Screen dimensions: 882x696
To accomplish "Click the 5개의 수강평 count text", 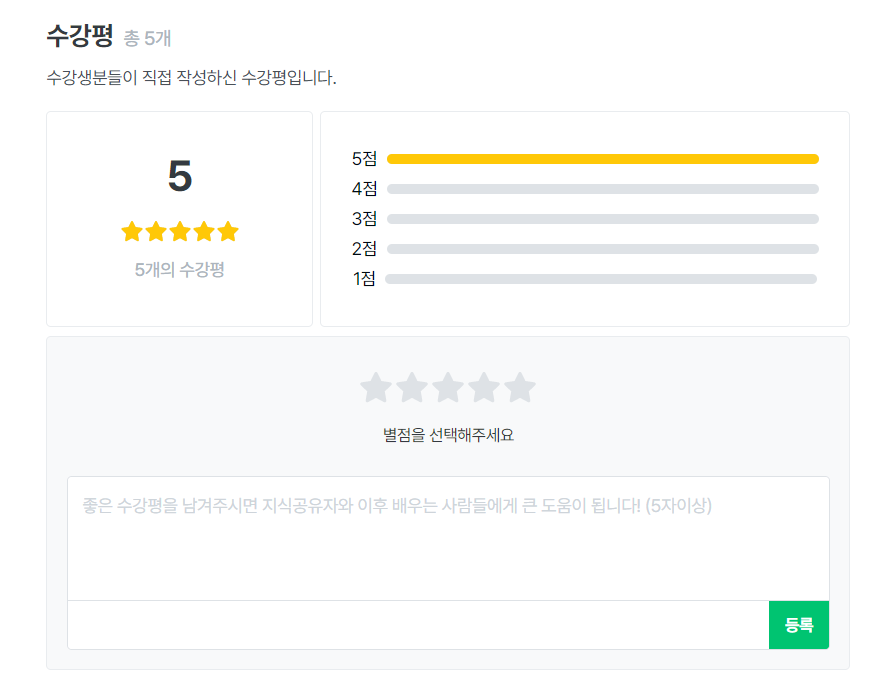I will pos(180,269).
